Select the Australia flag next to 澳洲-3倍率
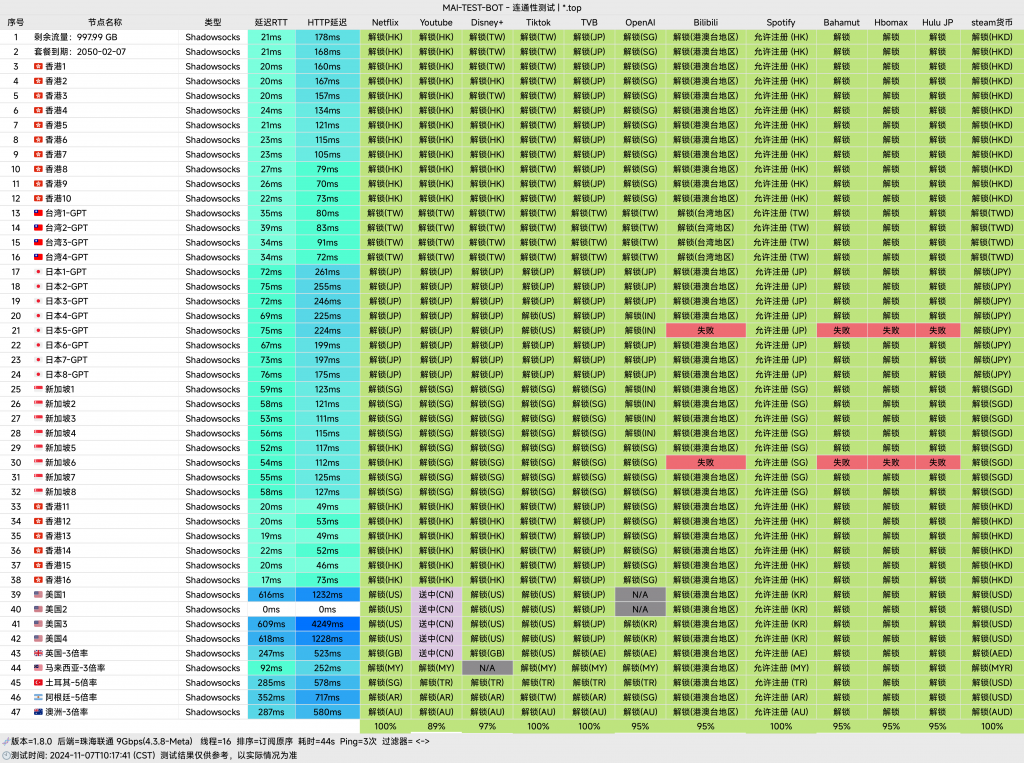 [38, 712]
